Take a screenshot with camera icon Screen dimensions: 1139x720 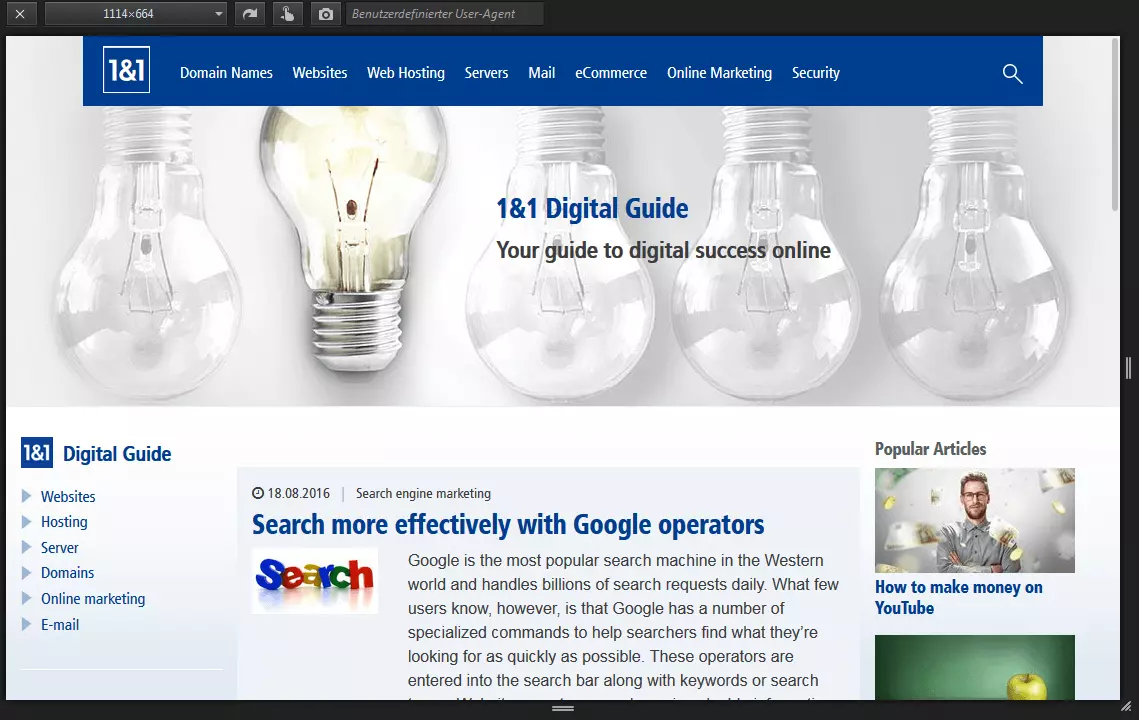326,14
